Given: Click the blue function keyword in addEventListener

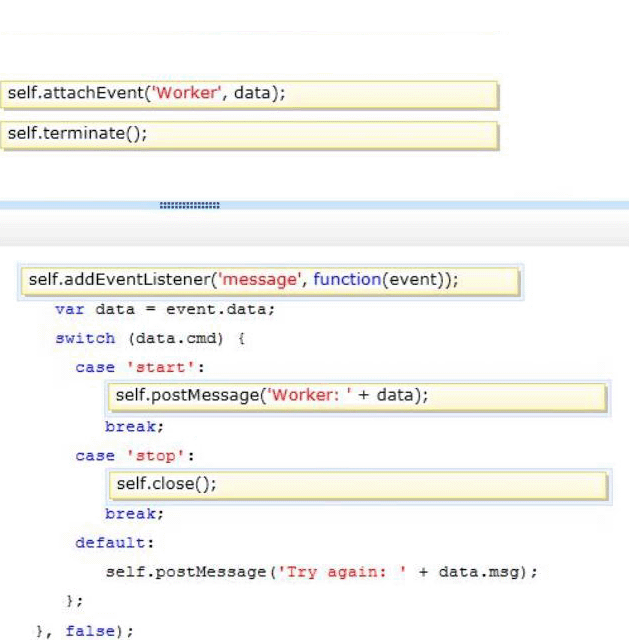Looking at the screenshot, I should click(x=345, y=280).
